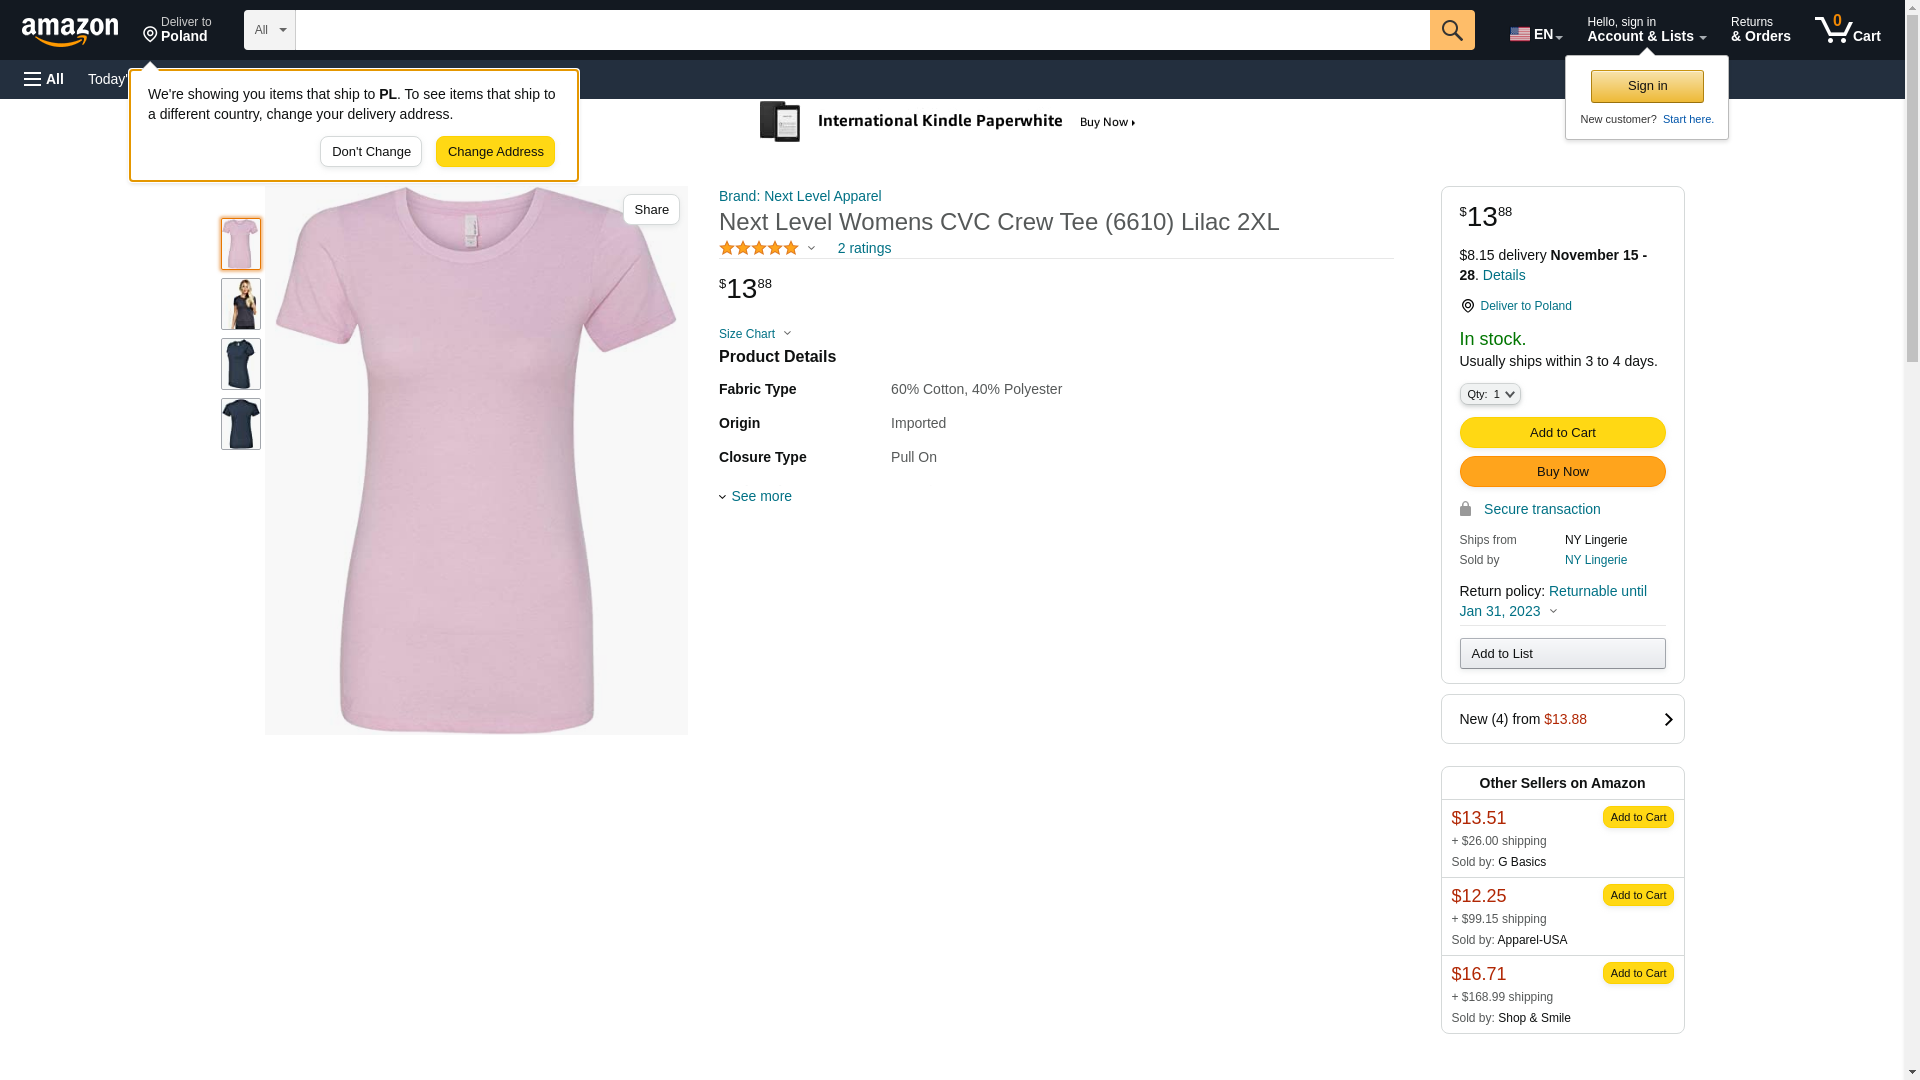This screenshot has width=1920, height=1080.
Task: Expand the Size Chart
Action: coord(755,334)
